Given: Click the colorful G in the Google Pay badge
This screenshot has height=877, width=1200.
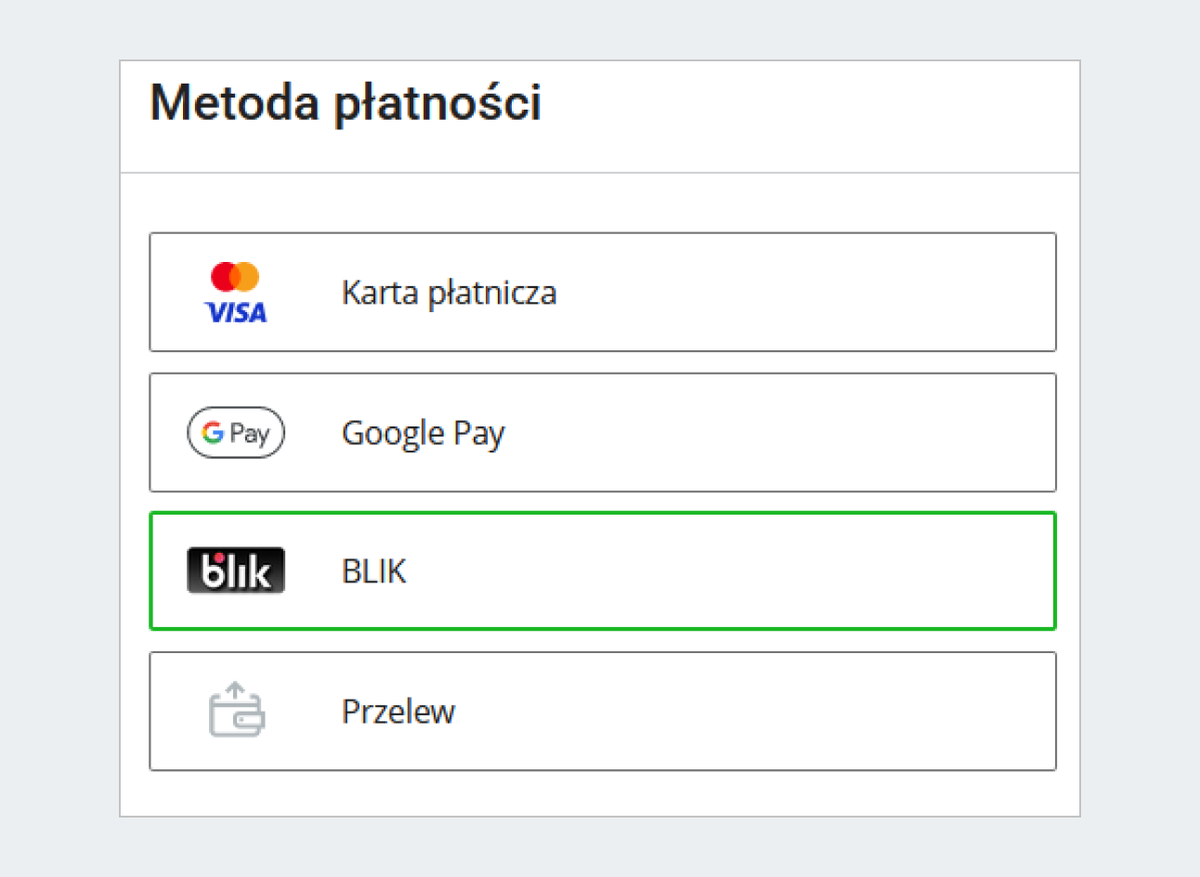Looking at the screenshot, I should coord(214,432).
